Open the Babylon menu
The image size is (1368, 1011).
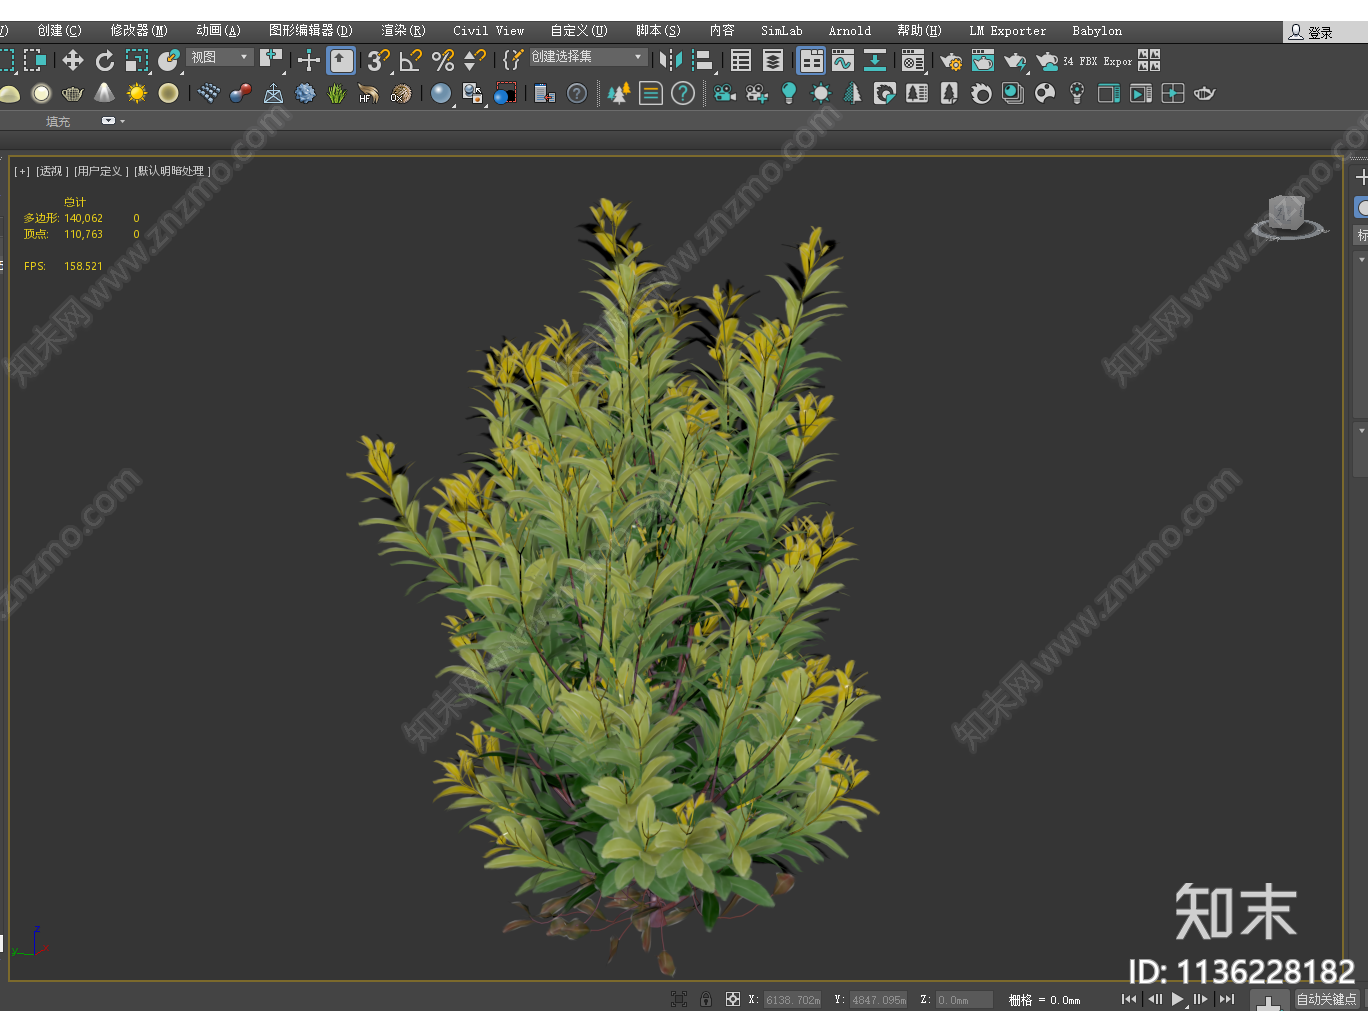pos(1097,31)
